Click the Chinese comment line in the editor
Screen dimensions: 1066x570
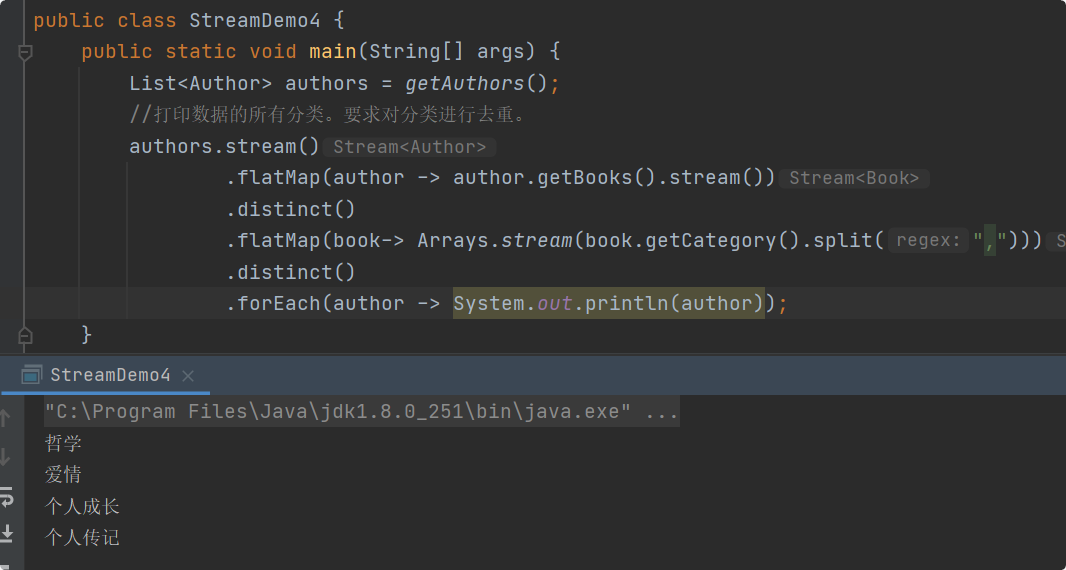328,115
